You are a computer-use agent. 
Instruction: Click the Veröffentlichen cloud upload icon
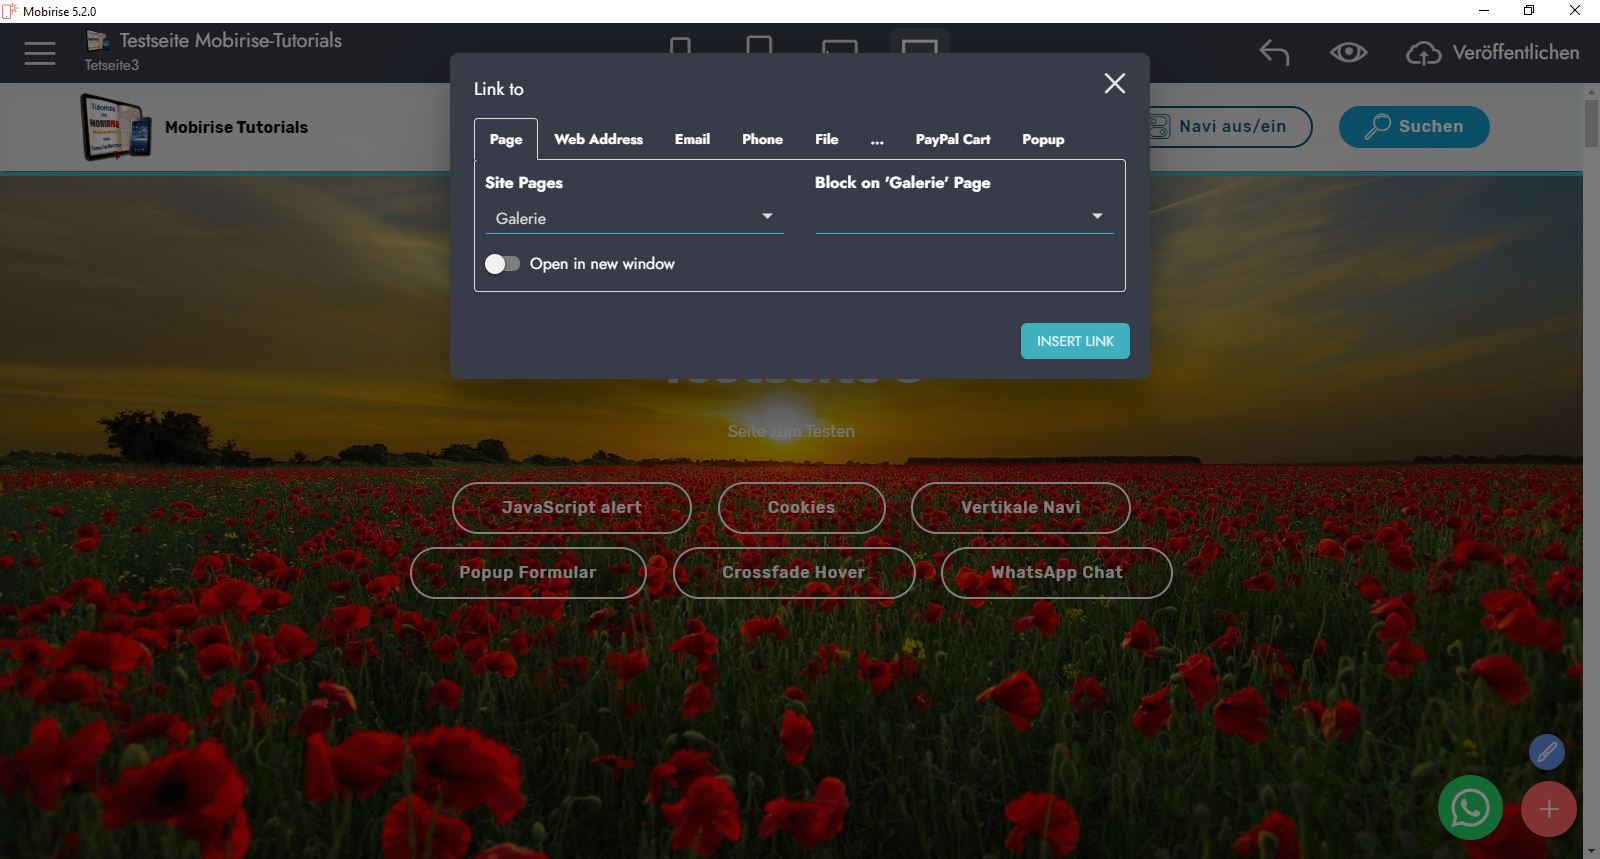1423,54
